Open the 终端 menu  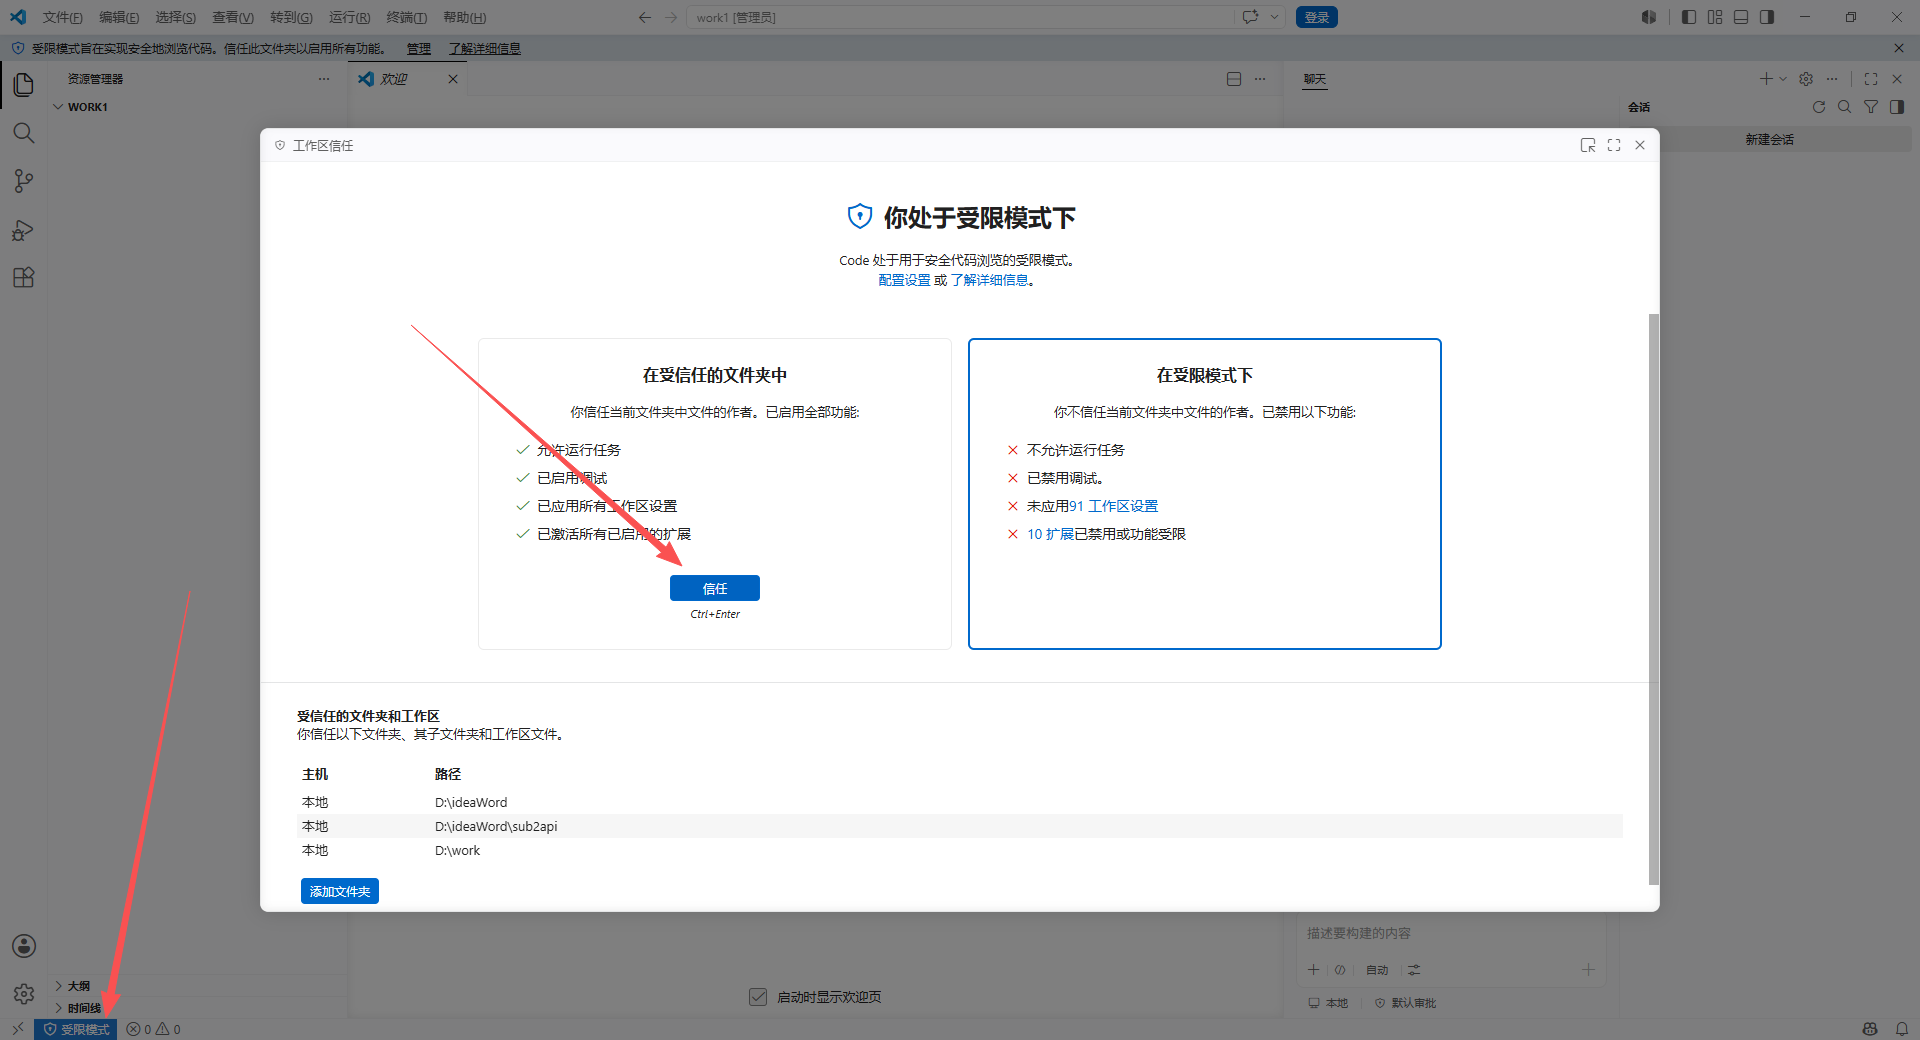click(406, 17)
